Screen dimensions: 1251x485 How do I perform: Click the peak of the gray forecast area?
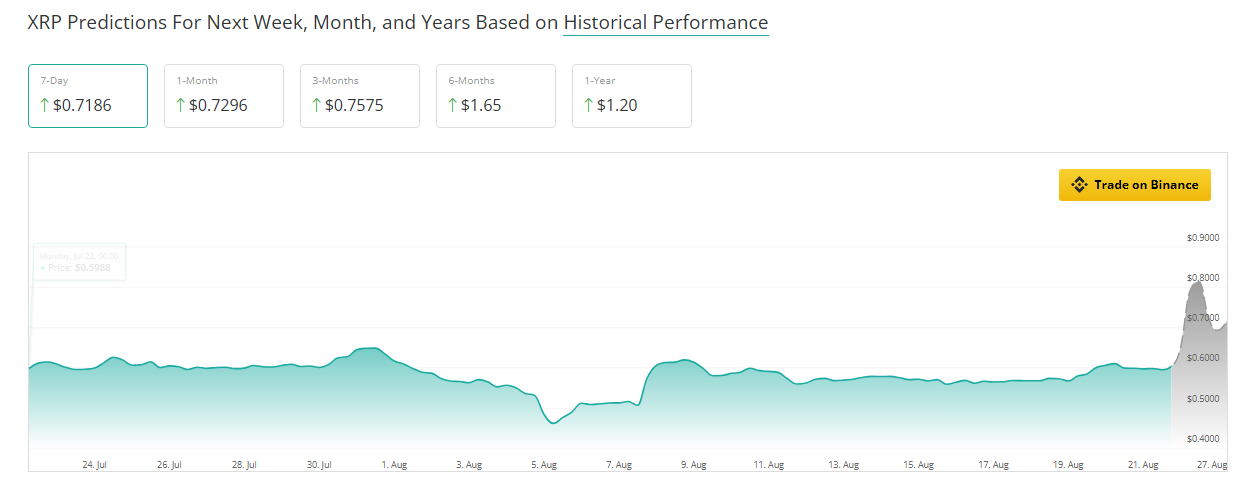(1196, 282)
